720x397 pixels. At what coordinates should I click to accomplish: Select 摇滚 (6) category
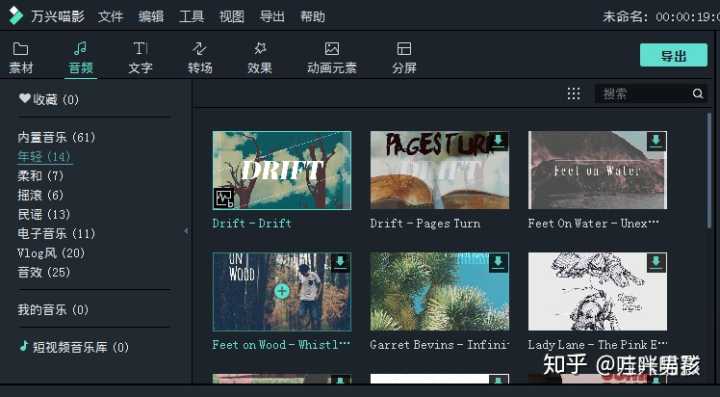point(40,195)
